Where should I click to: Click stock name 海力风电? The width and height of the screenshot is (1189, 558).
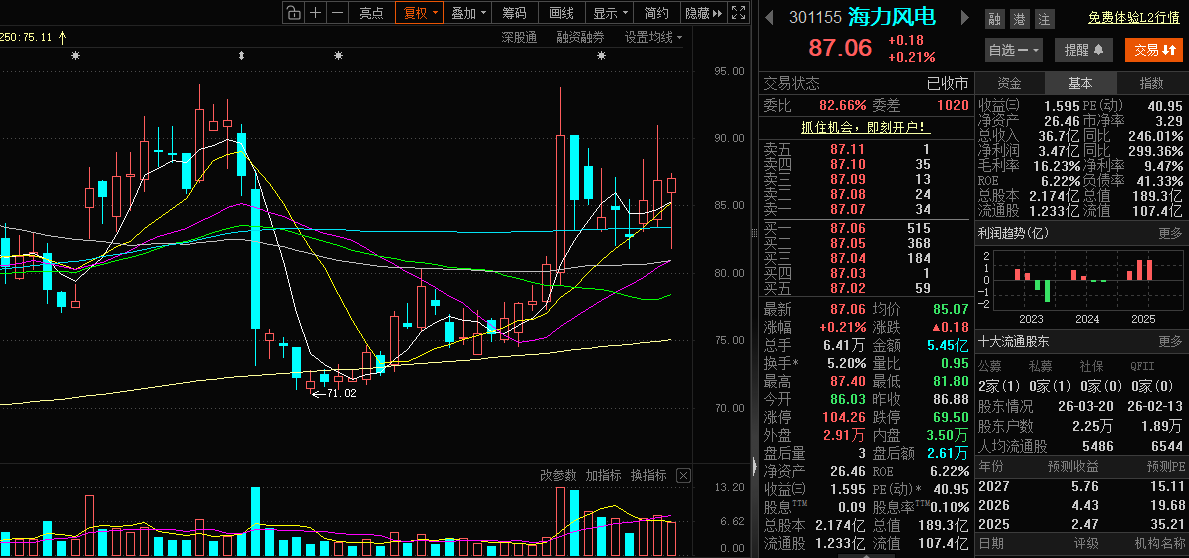(893, 17)
